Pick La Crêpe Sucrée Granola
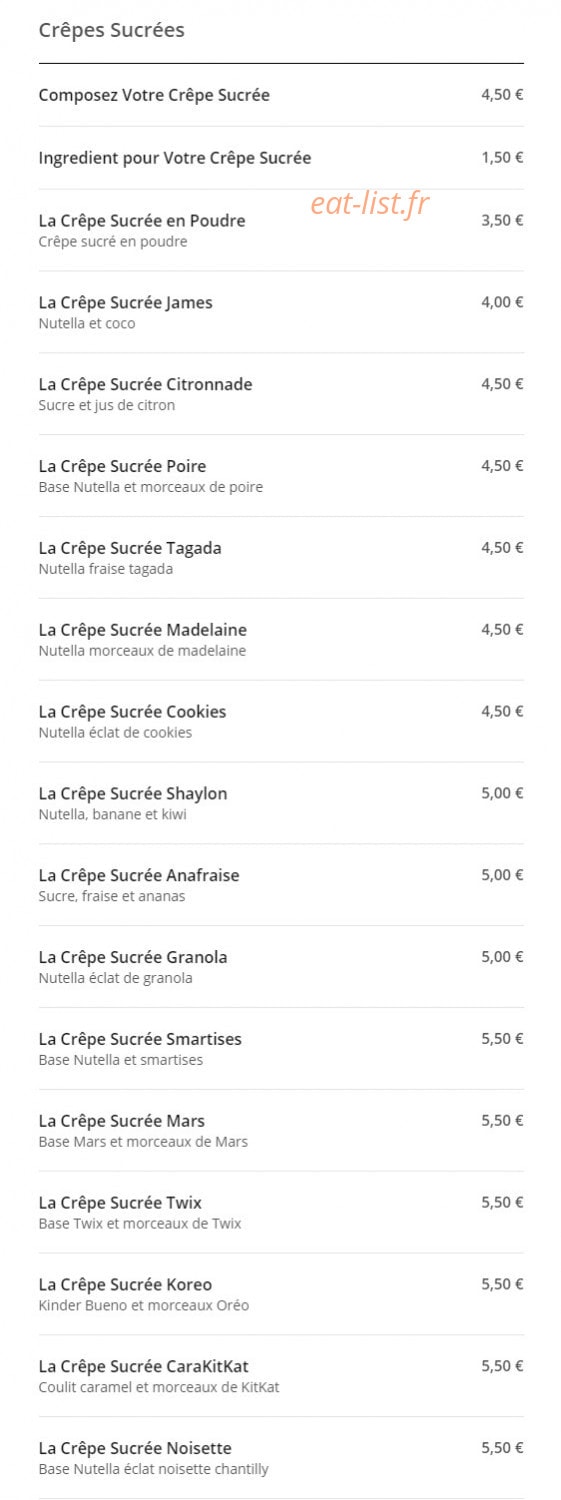This screenshot has width=561, height=1500. [x=281, y=967]
